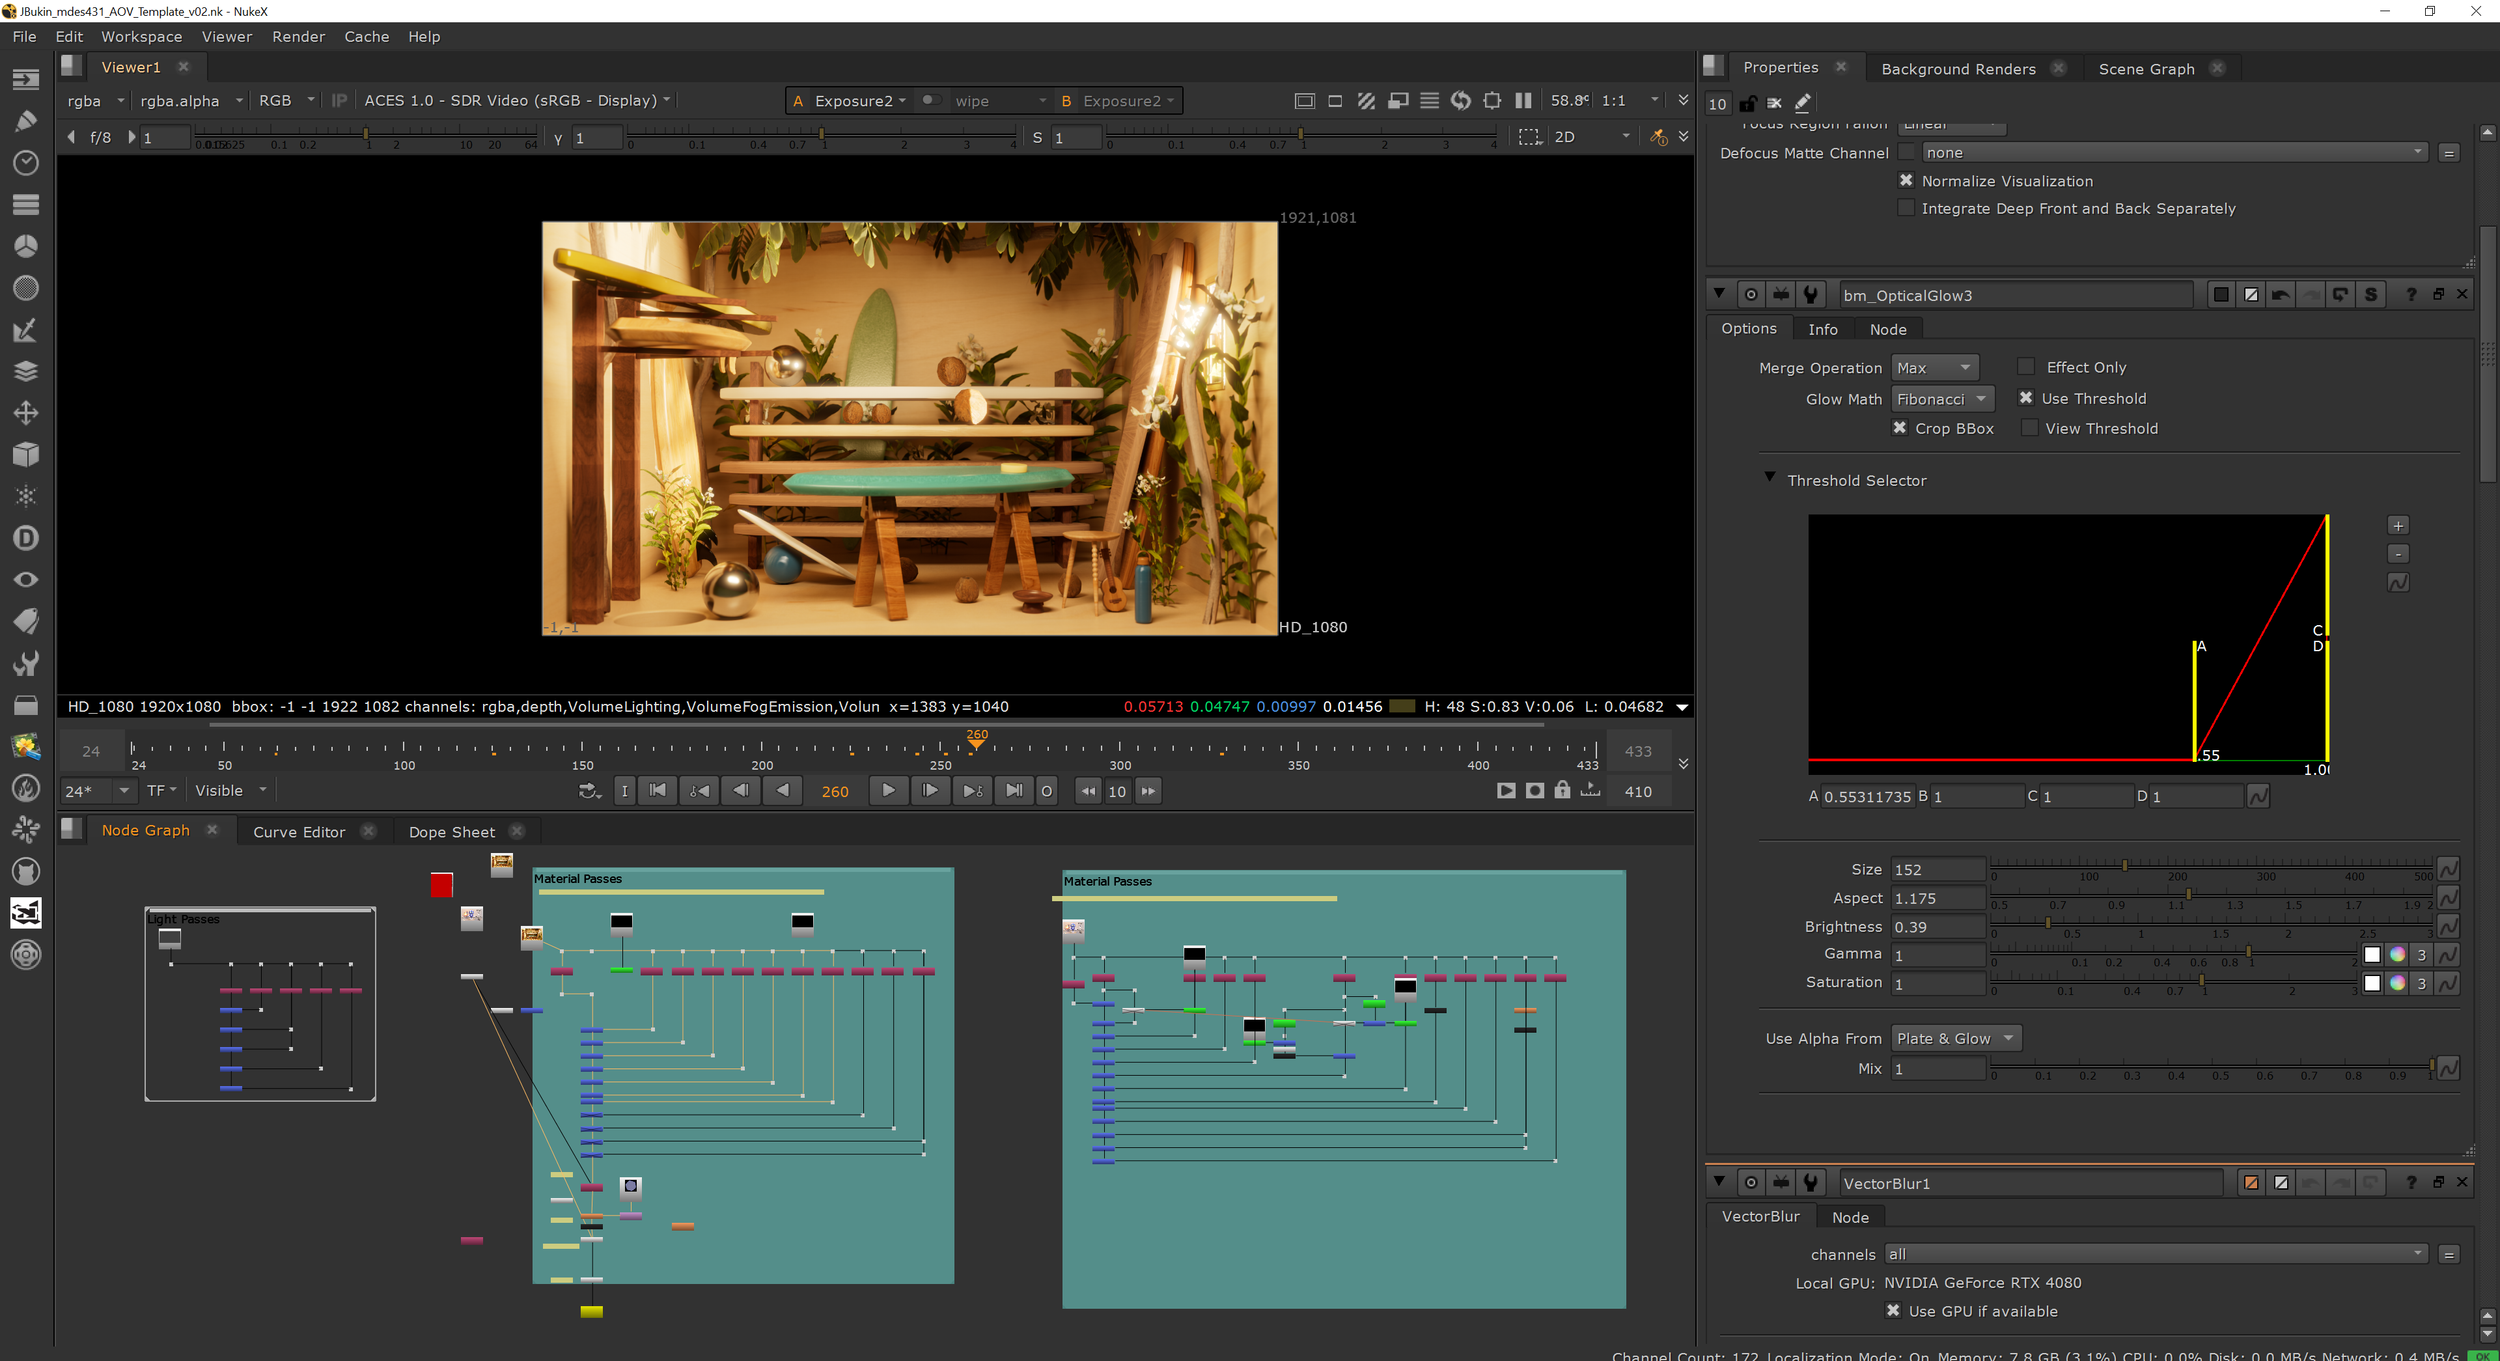Open the Glow Math Fibonacci dropdown
2500x1361 pixels.
coord(1942,399)
